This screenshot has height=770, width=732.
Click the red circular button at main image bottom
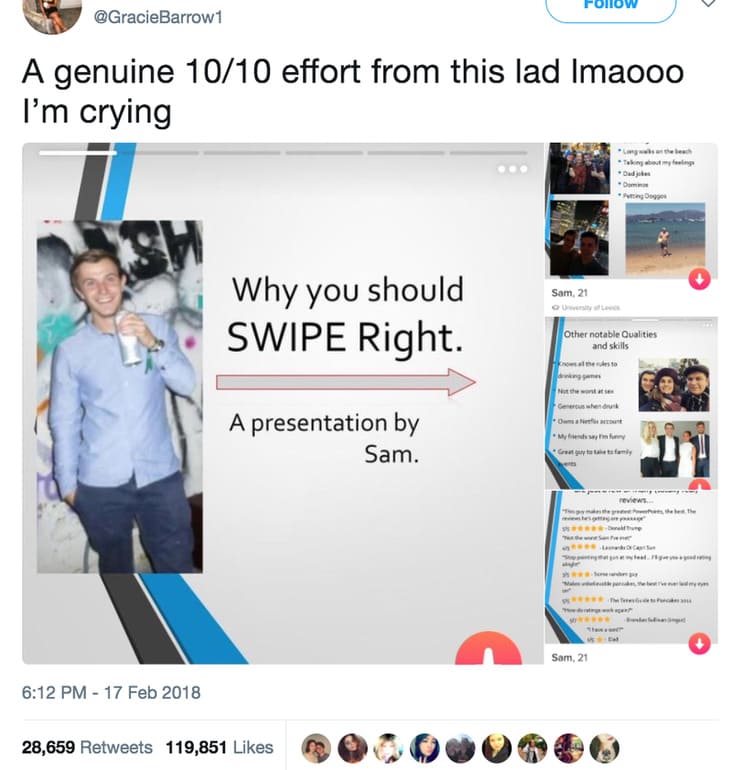[488, 648]
